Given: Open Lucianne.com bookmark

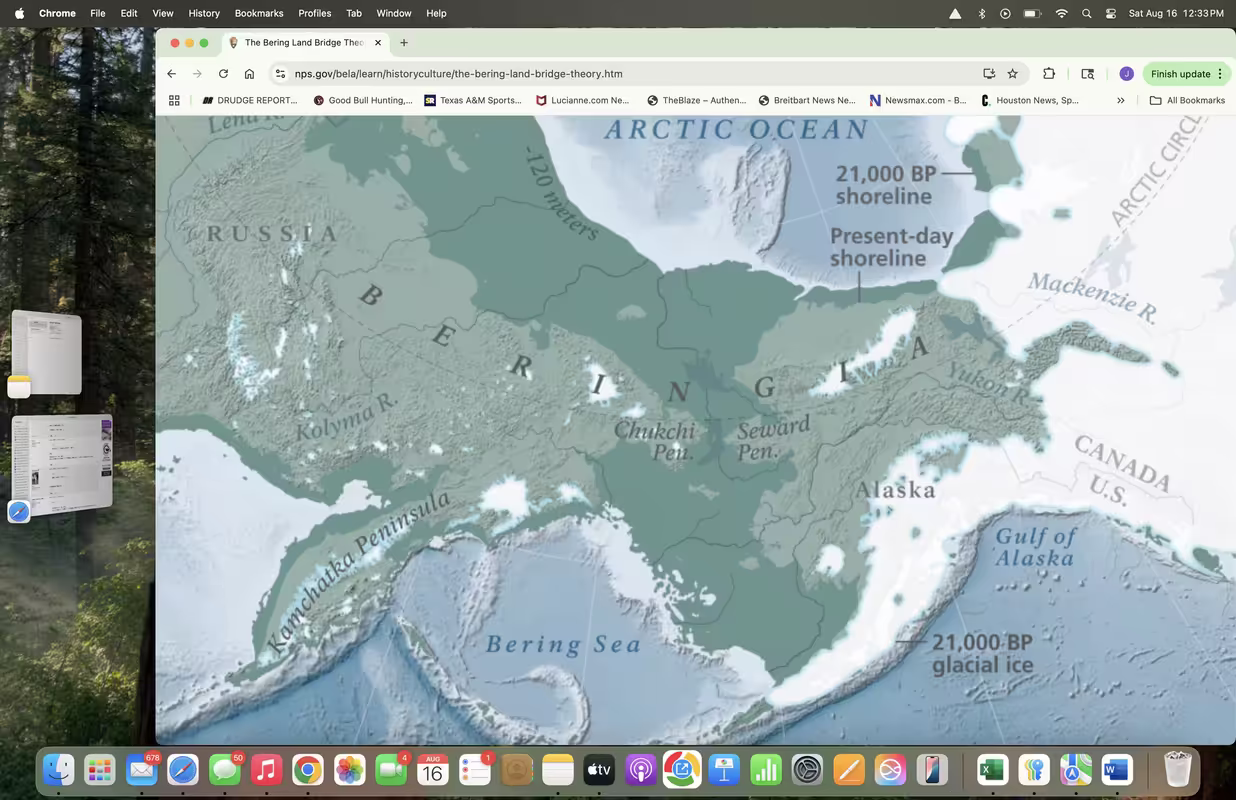Looking at the screenshot, I should (585, 100).
